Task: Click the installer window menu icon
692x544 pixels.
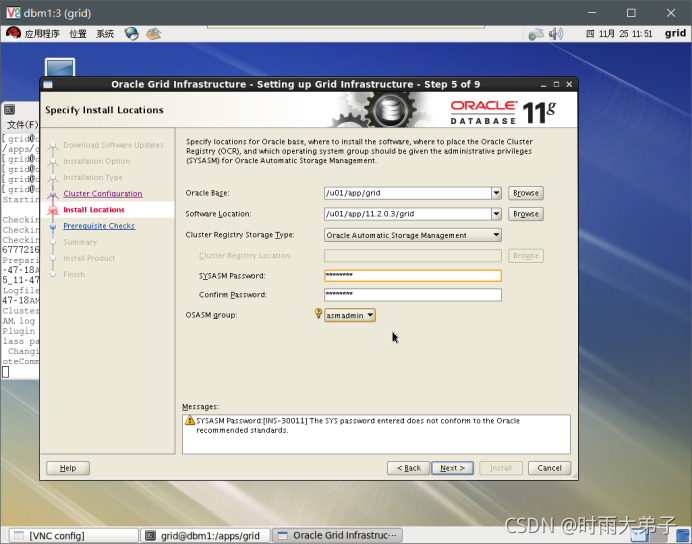Action: click(x=48, y=84)
